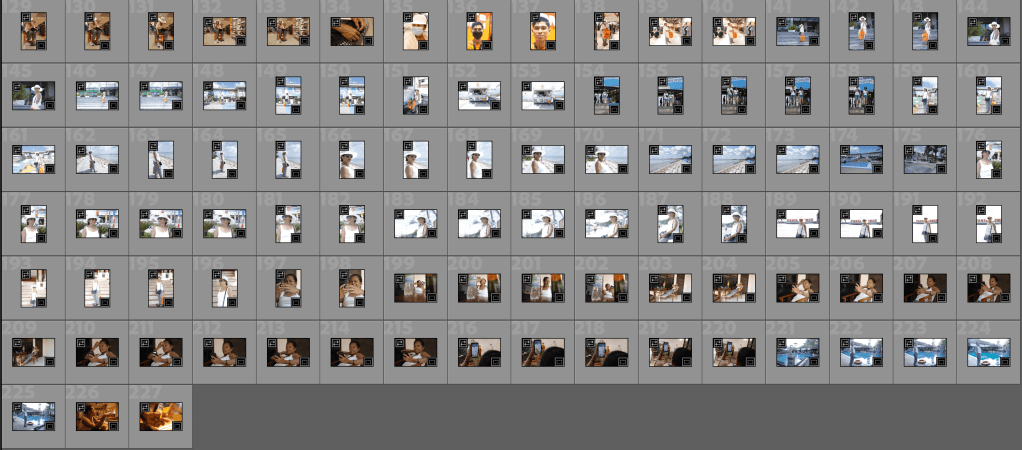The width and height of the screenshot is (1022, 450).
Task: Click the bottom-right badge on photo 171
Action: pyautogui.click(x=686, y=169)
